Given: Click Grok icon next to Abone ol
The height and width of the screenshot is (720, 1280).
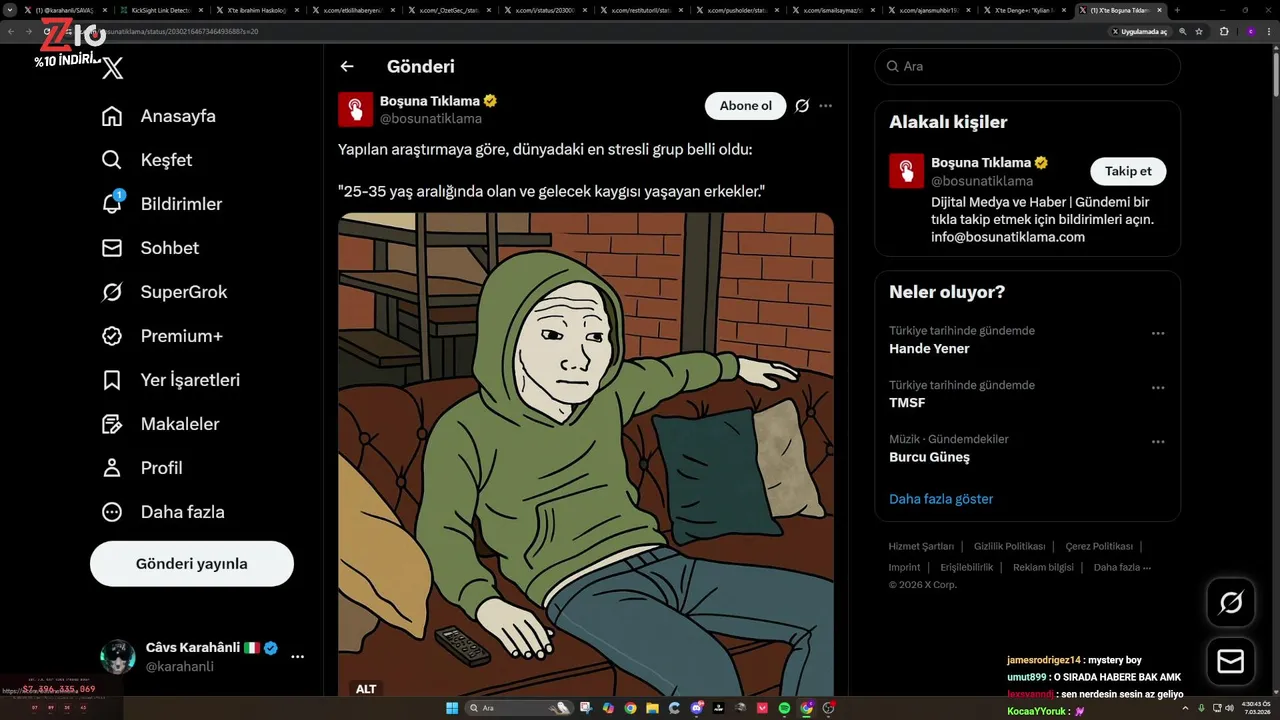Looking at the screenshot, I should pyautogui.click(x=802, y=106).
